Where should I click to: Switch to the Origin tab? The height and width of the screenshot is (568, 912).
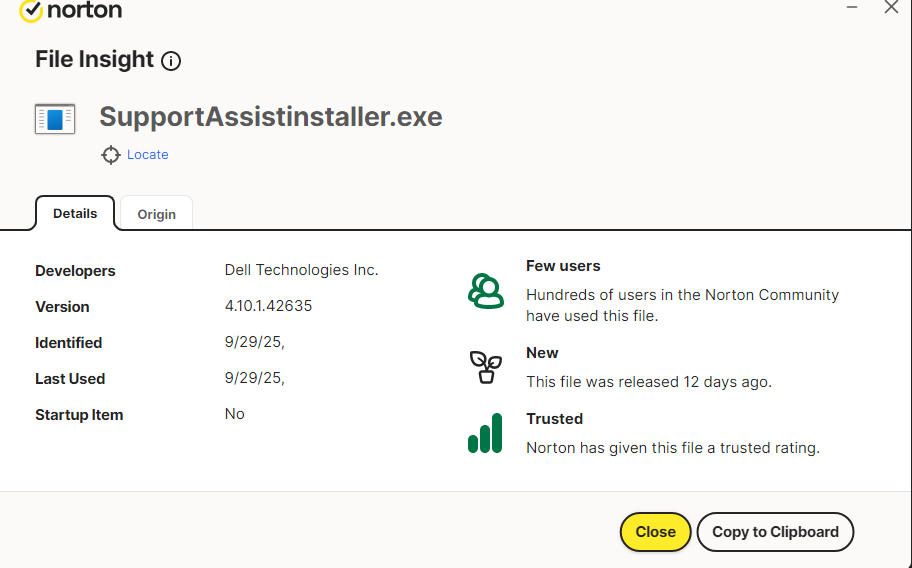pos(157,214)
